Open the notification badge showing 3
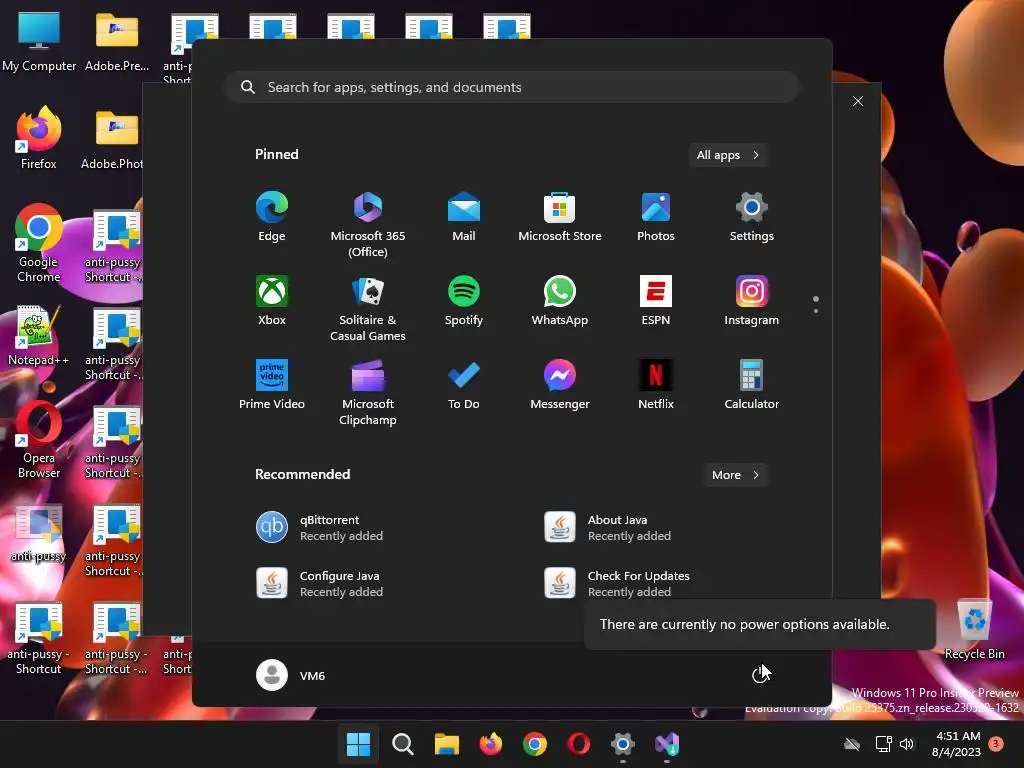 pos(996,744)
